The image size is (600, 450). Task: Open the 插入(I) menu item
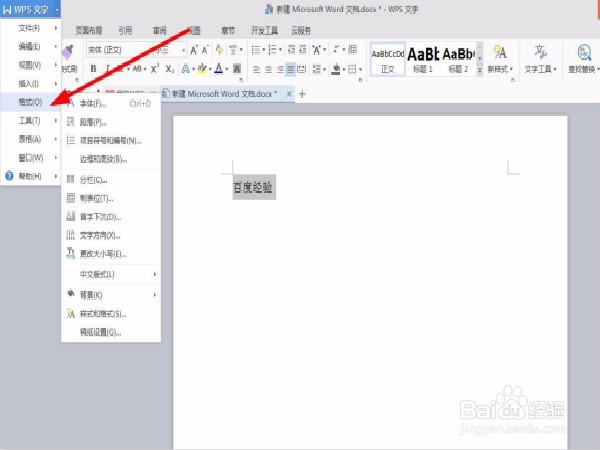[31, 83]
